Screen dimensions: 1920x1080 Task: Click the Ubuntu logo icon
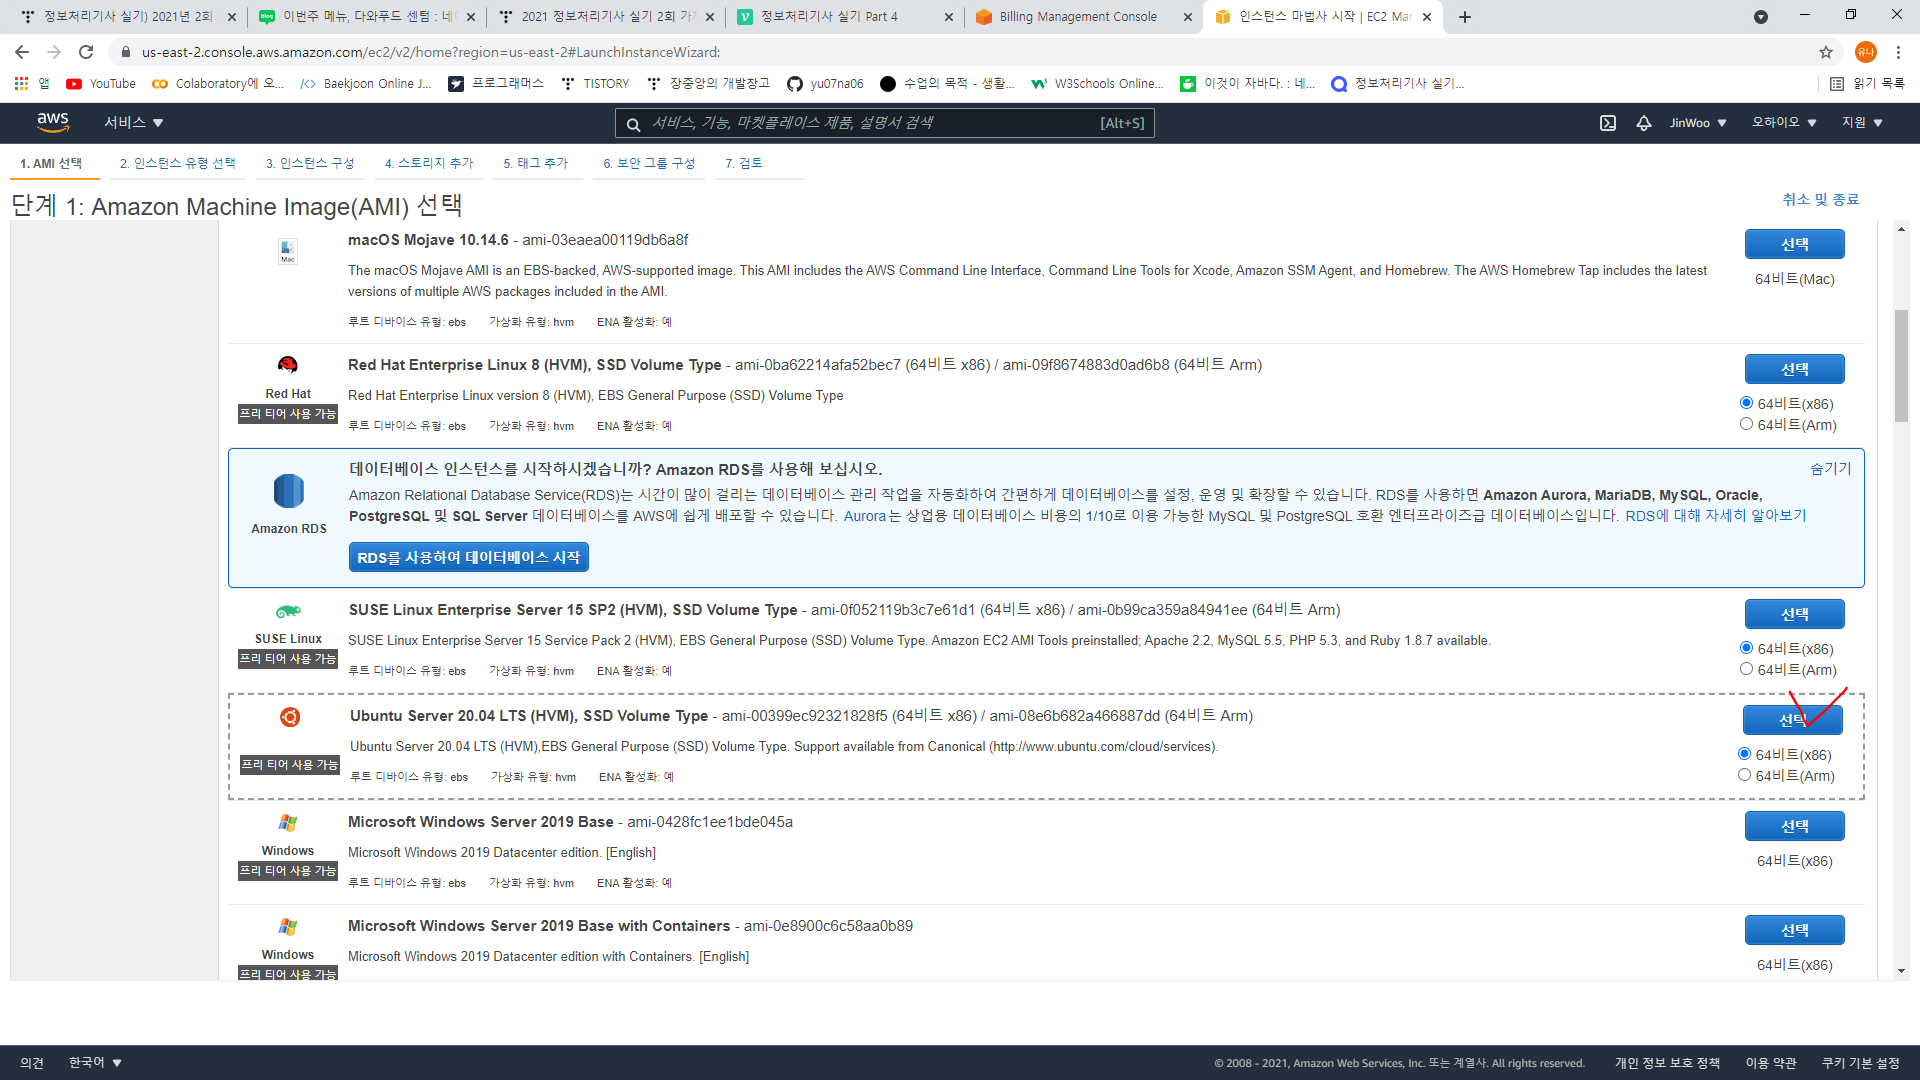coord(290,717)
